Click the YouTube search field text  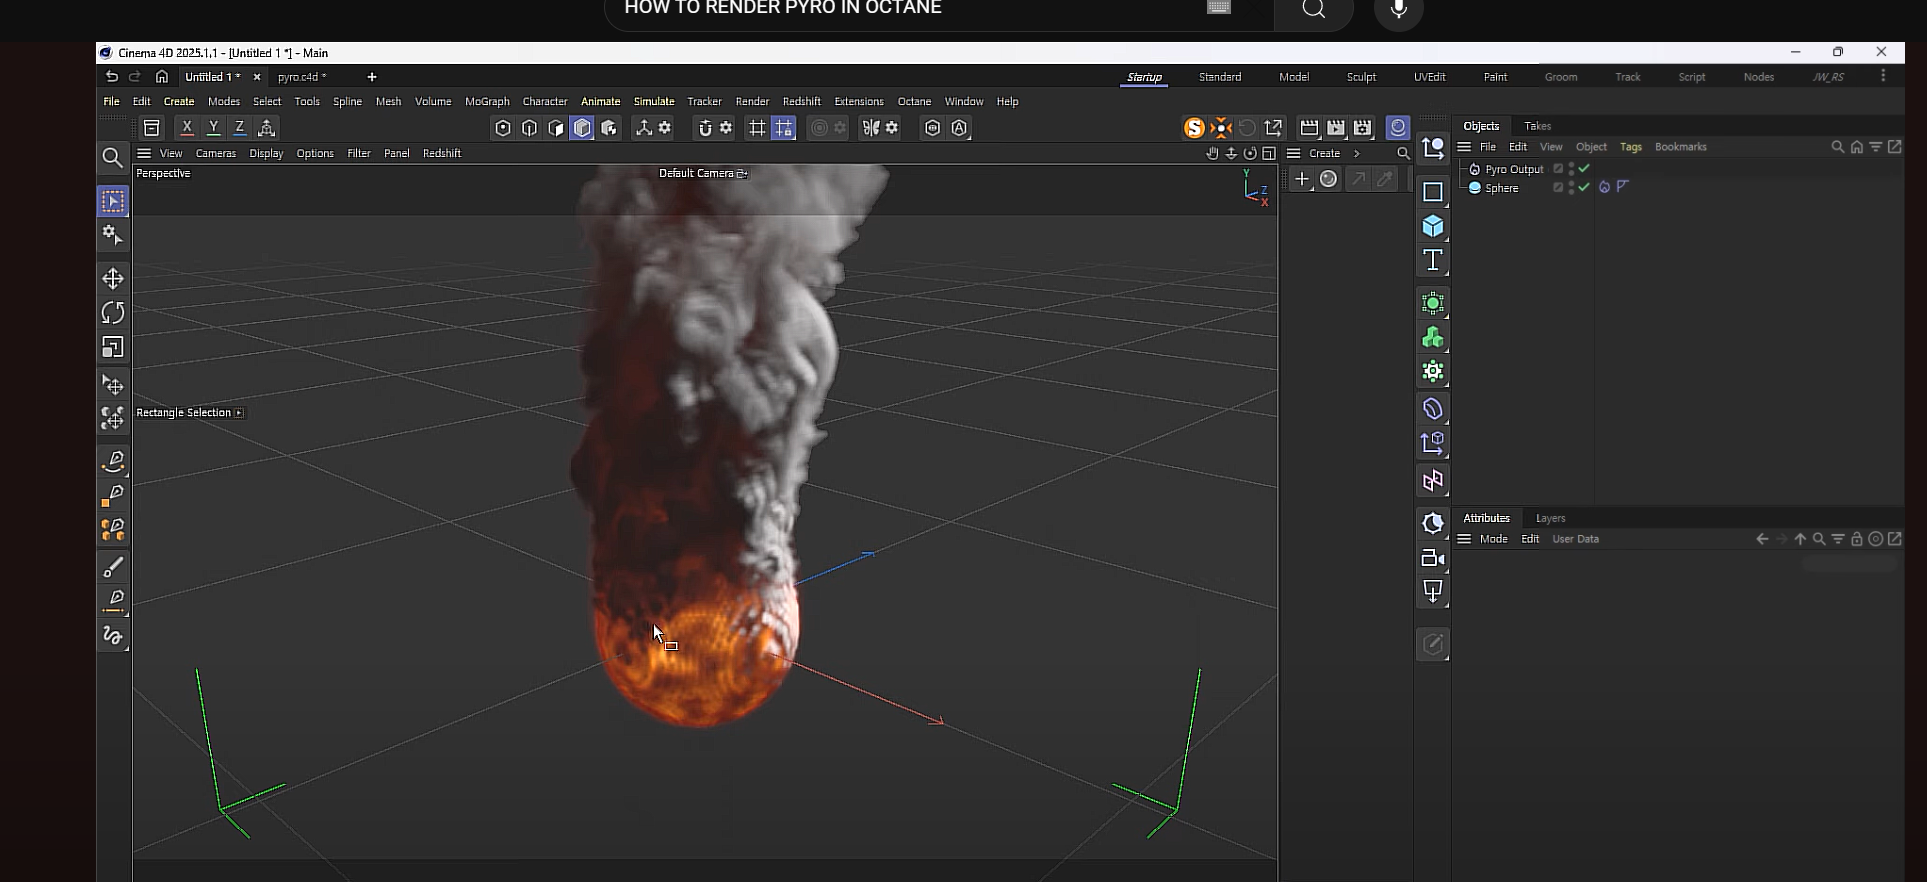[x=782, y=8]
